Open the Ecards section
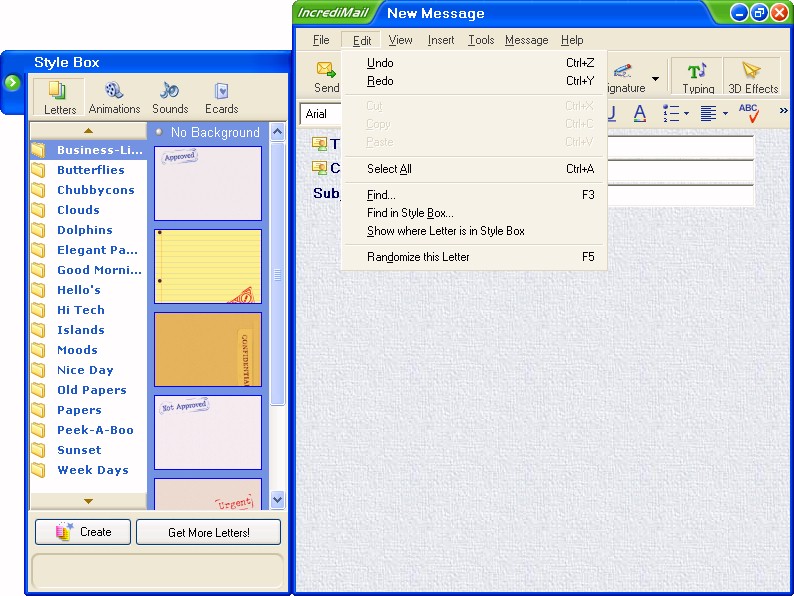The width and height of the screenshot is (794, 596). click(x=221, y=97)
